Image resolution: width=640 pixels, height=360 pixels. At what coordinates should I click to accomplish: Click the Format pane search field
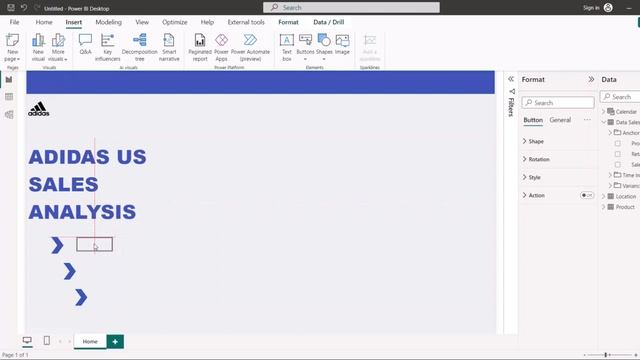tap(558, 102)
